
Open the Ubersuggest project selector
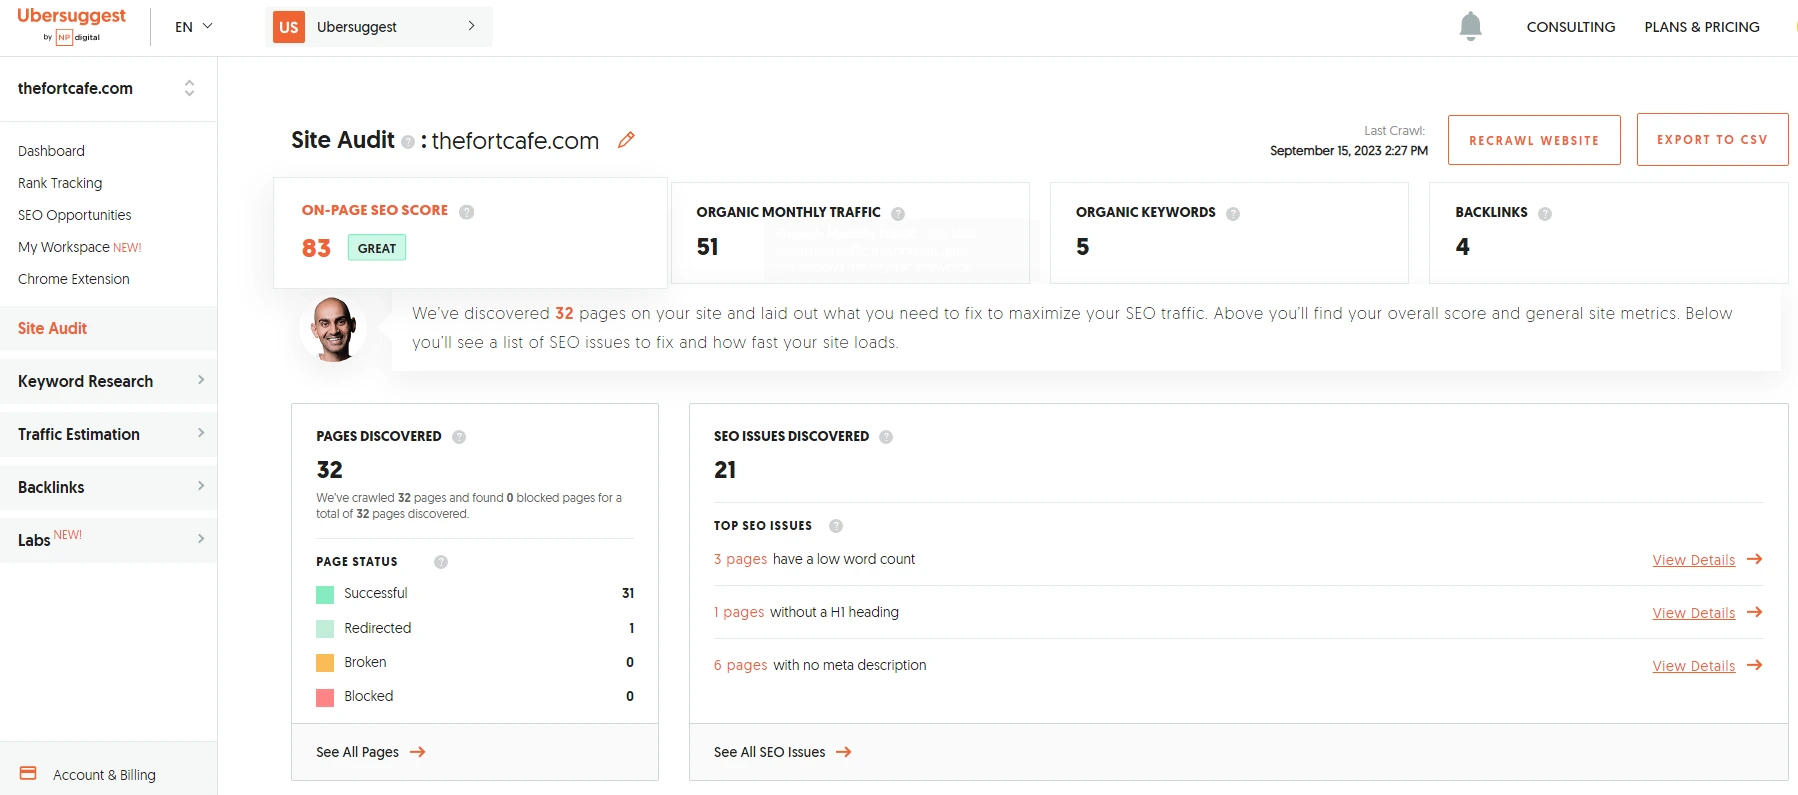(x=379, y=27)
